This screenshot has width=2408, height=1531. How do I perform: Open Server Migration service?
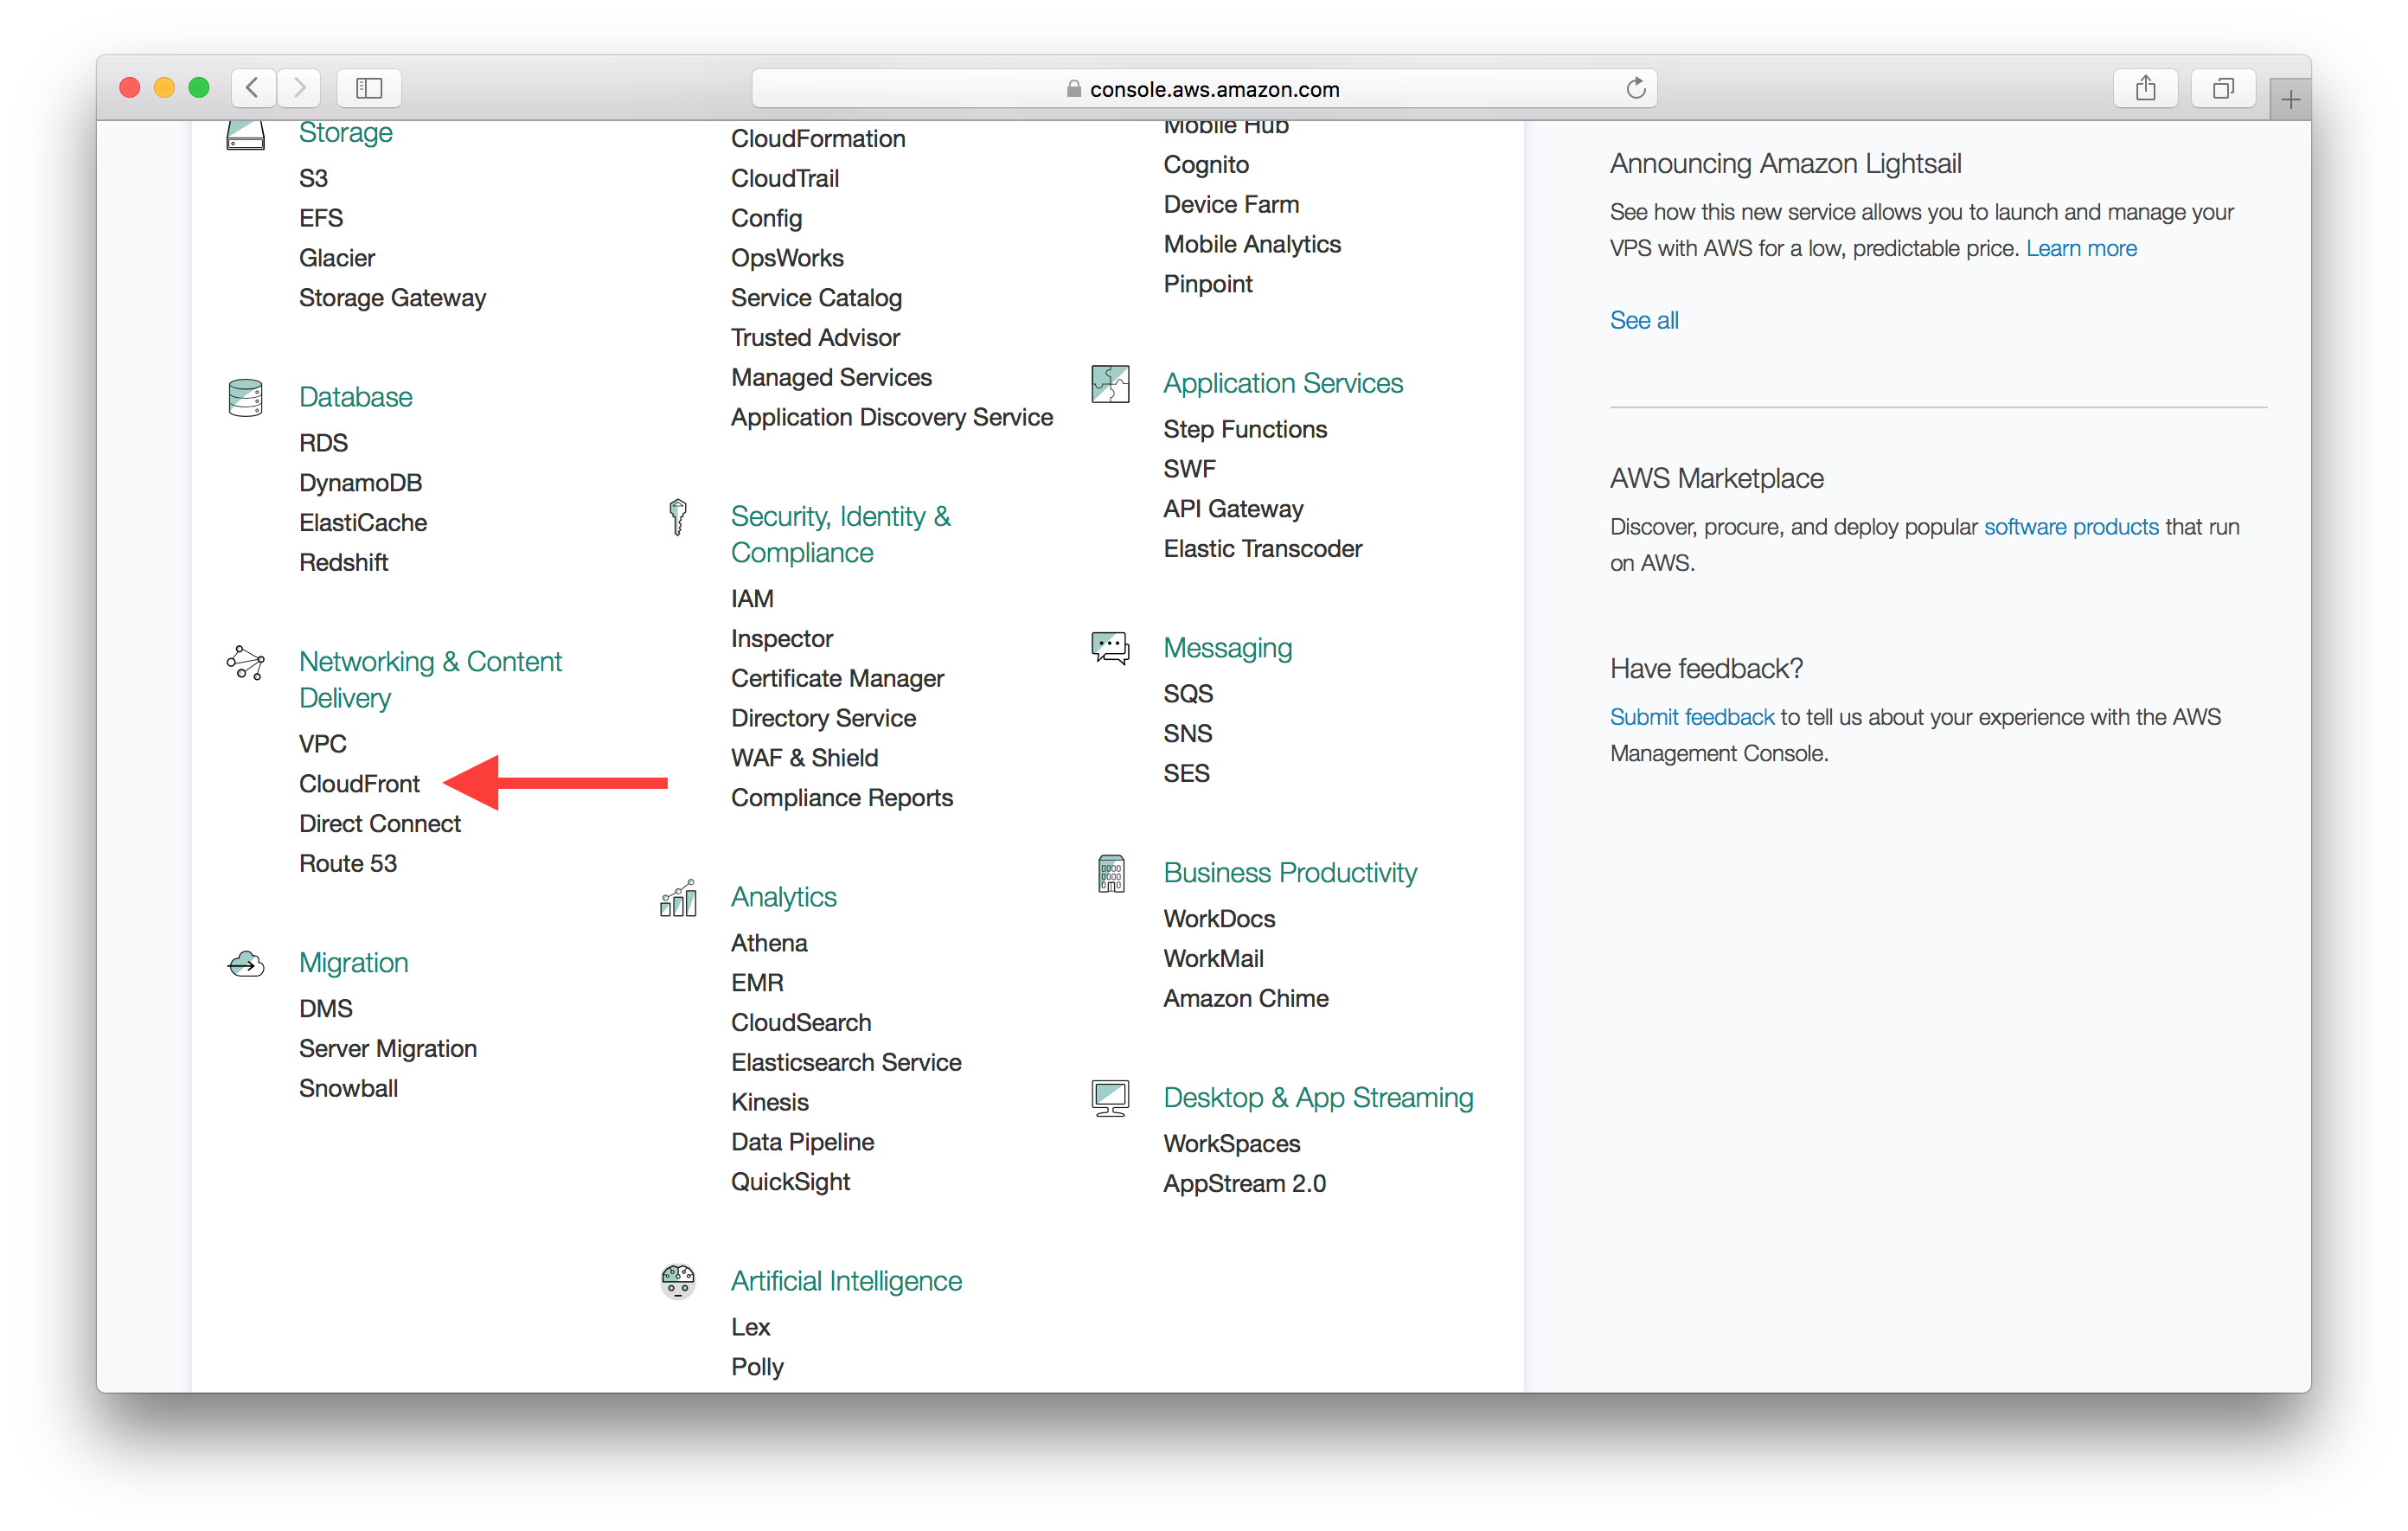coord(388,1049)
